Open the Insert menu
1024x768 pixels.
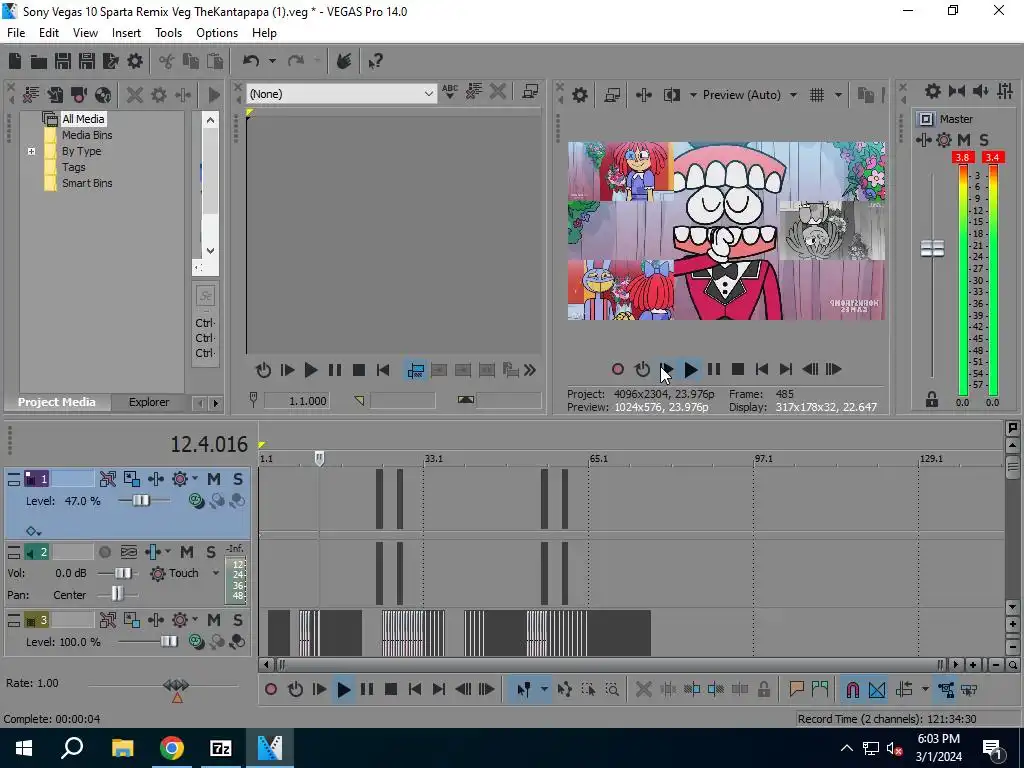tap(126, 33)
